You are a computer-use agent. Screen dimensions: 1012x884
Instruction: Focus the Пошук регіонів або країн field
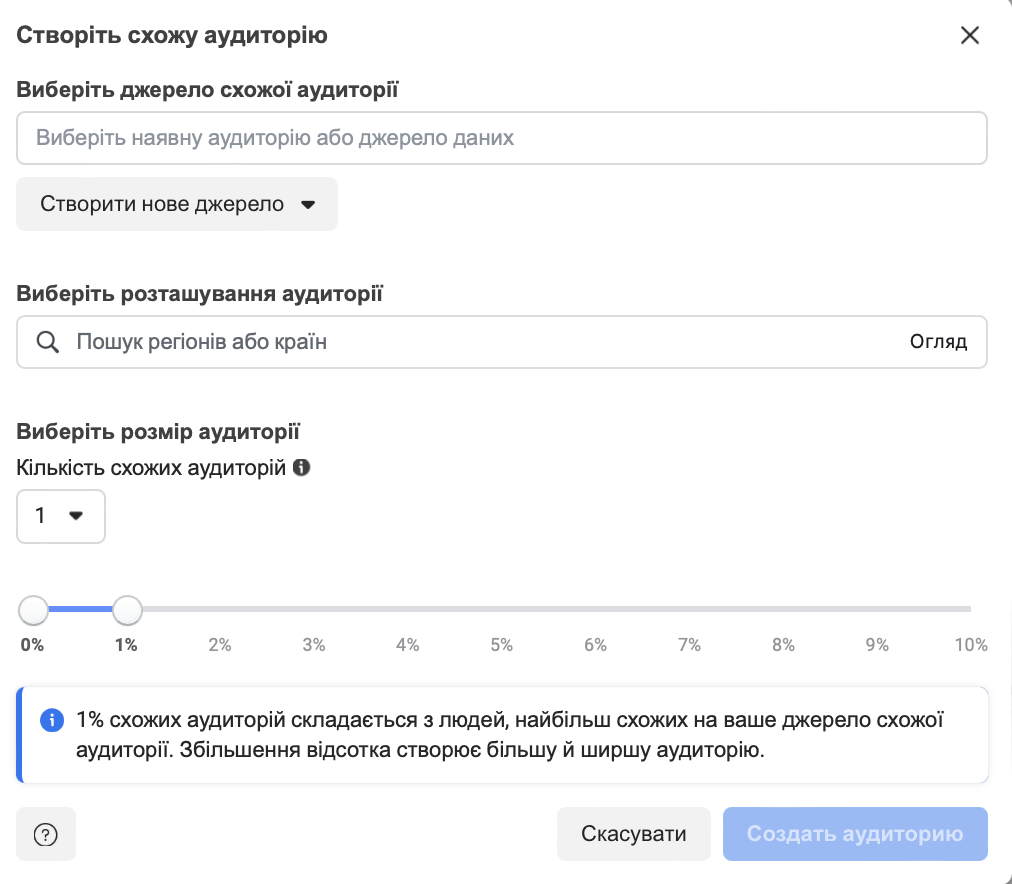tap(501, 342)
